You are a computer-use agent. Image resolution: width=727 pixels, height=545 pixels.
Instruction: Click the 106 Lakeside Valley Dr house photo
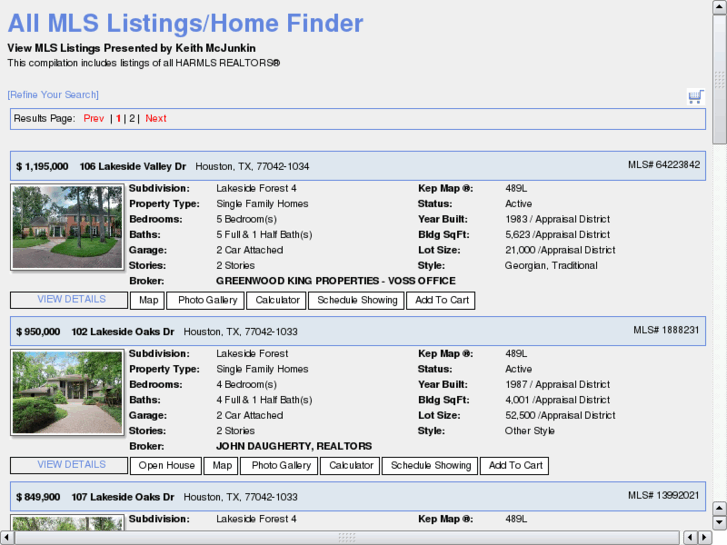(x=67, y=227)
